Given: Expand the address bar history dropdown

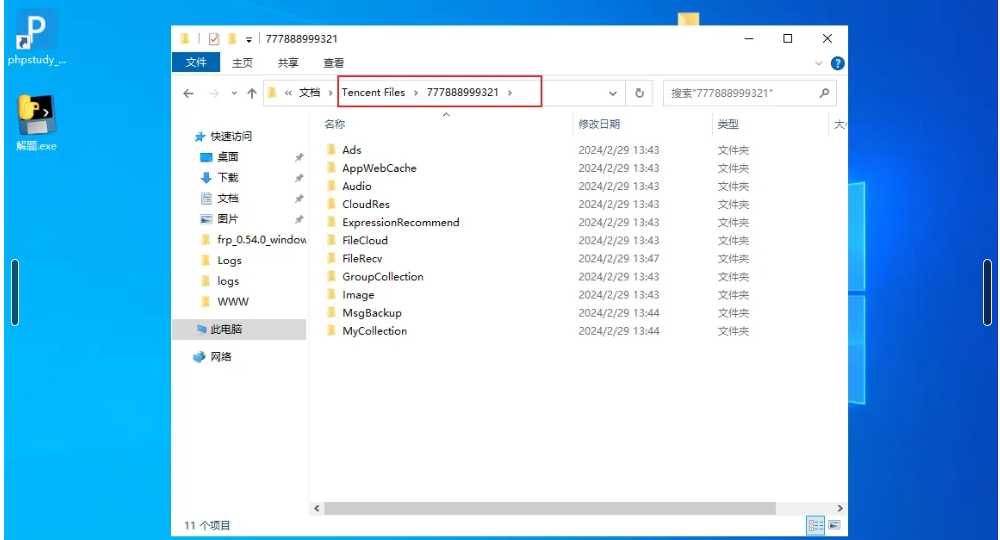Looking at the screenshot, I should (x=612, y=93).
